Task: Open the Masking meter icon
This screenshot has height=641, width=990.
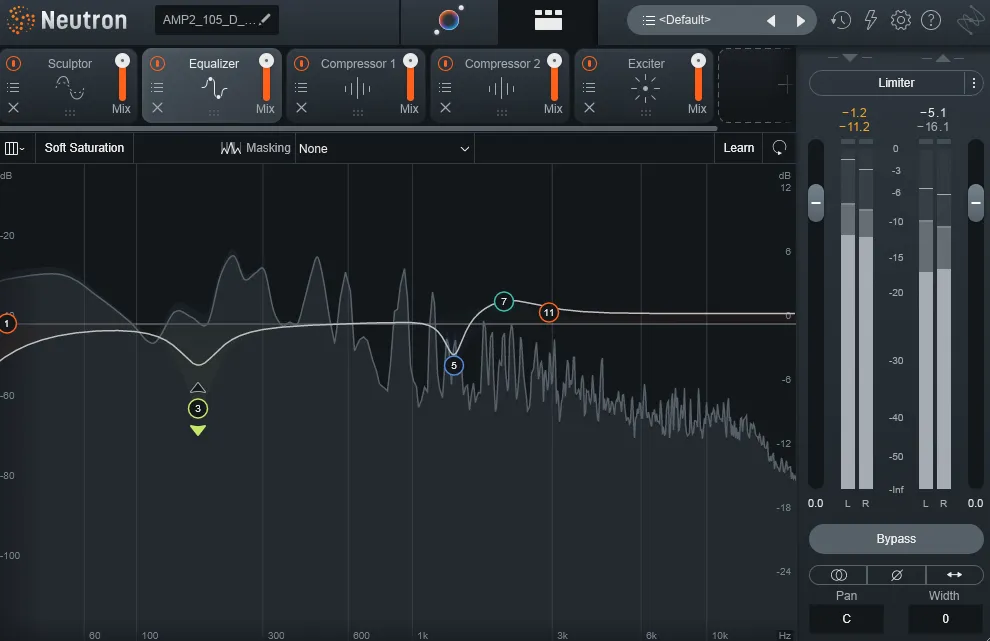Action: click(230, 147)
